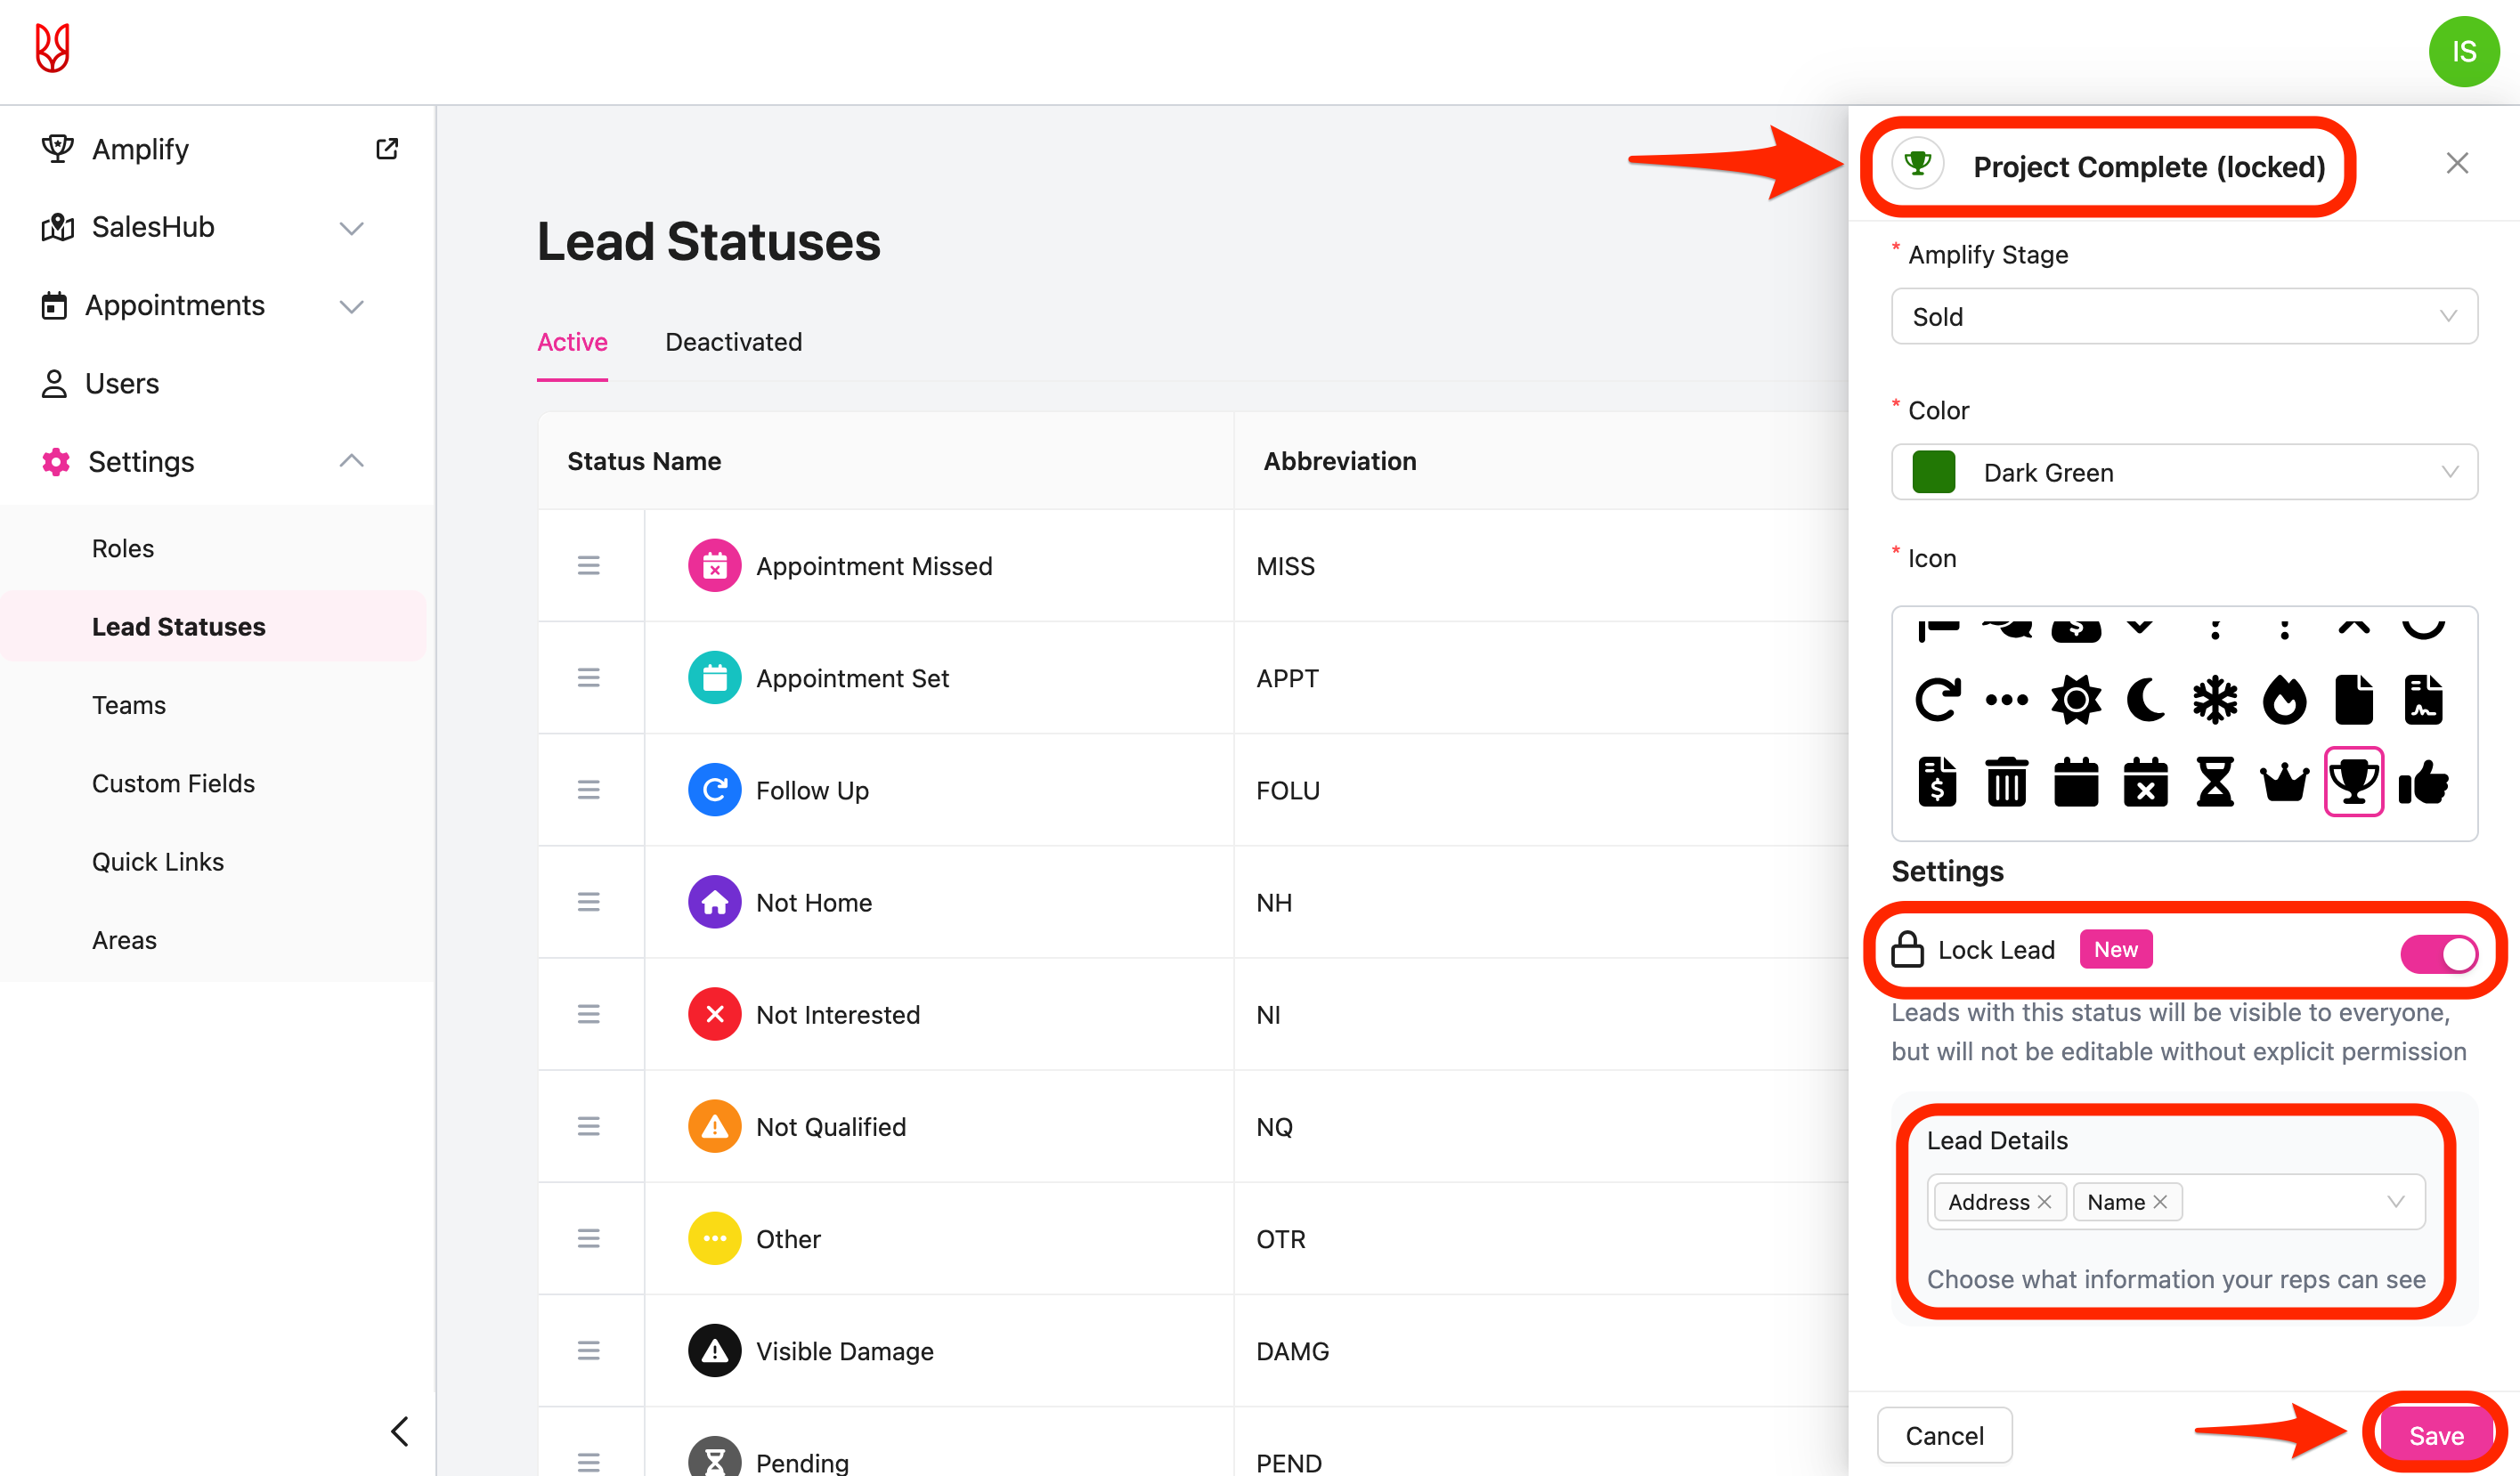2520x1476 pixels.
Task: Select the crescent moon icon
Action: point(2145,699)
